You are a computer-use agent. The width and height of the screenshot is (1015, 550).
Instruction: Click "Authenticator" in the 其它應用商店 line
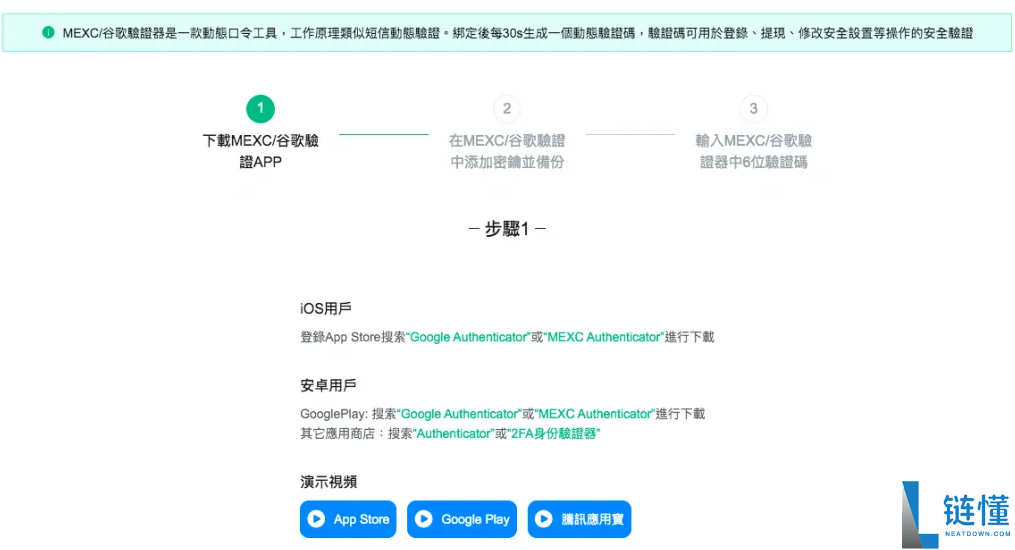click(454, 434)
